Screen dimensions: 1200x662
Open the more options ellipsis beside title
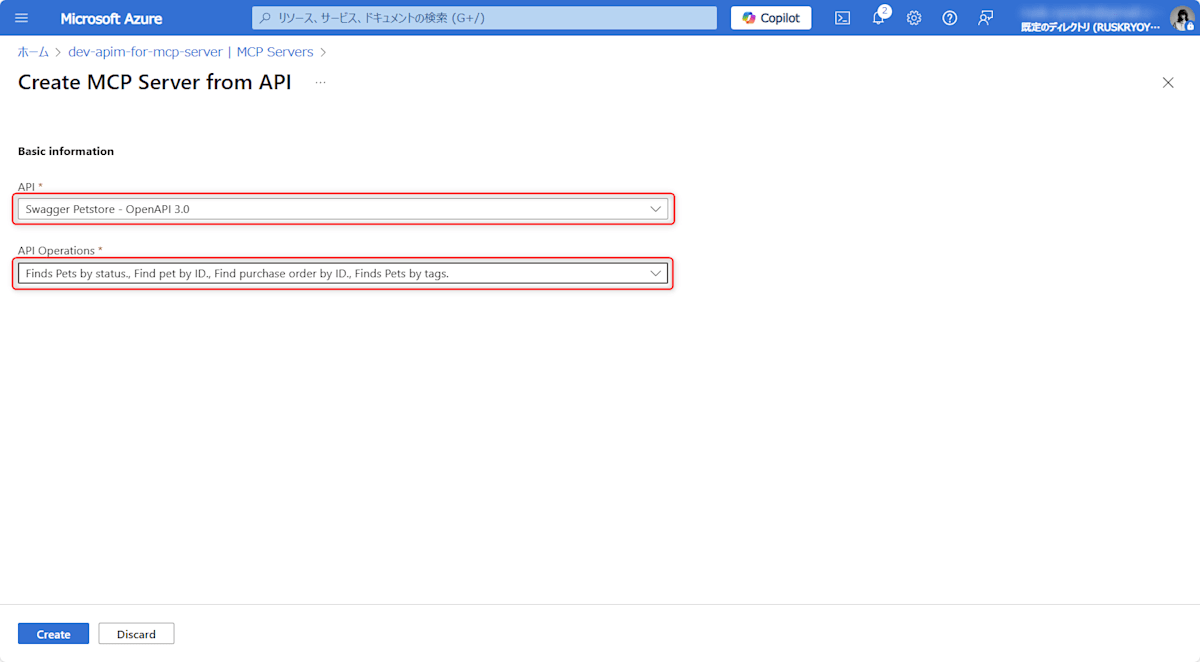click(x=320, y=83)
